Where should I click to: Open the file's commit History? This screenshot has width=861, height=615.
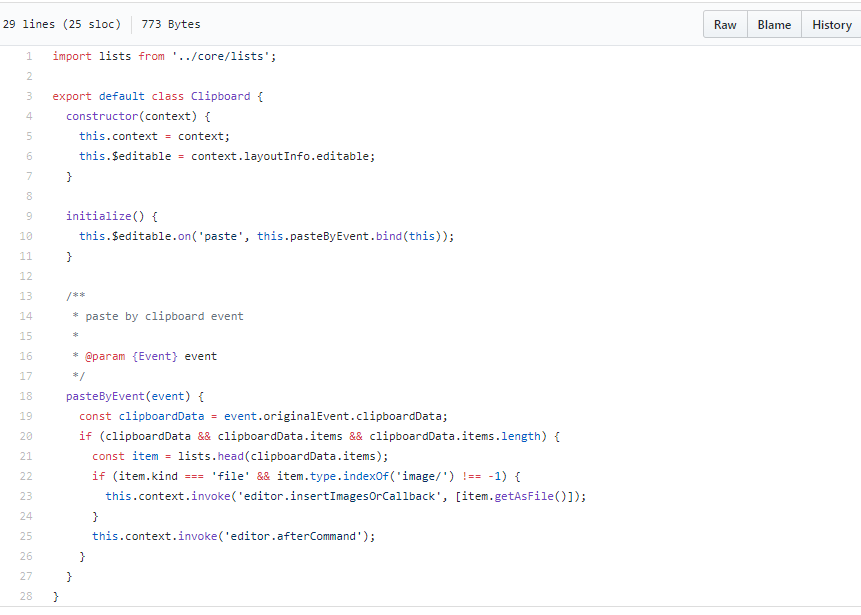coord(830,24)
